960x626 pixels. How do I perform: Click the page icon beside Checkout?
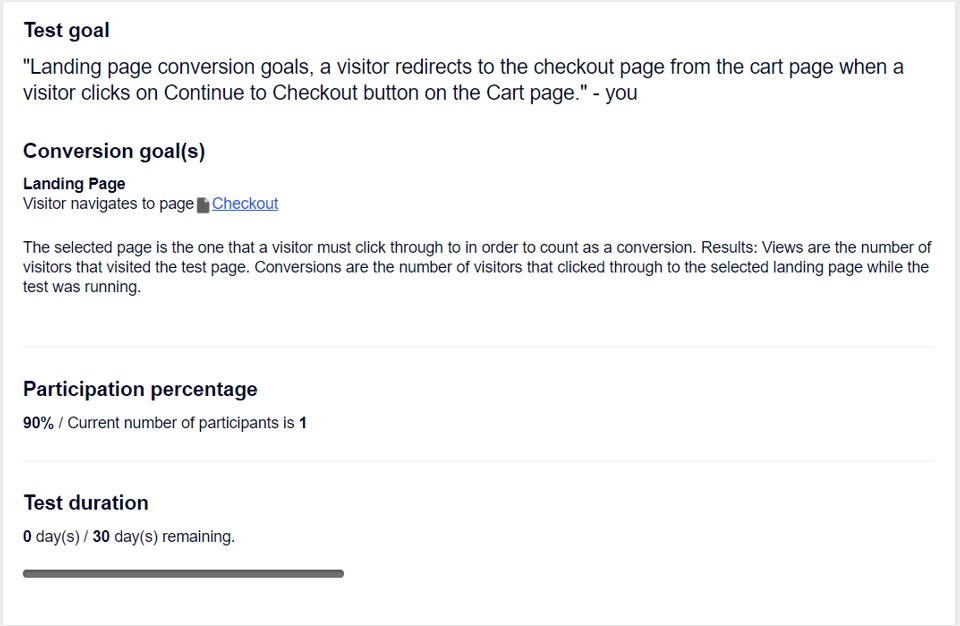[203, 205]
